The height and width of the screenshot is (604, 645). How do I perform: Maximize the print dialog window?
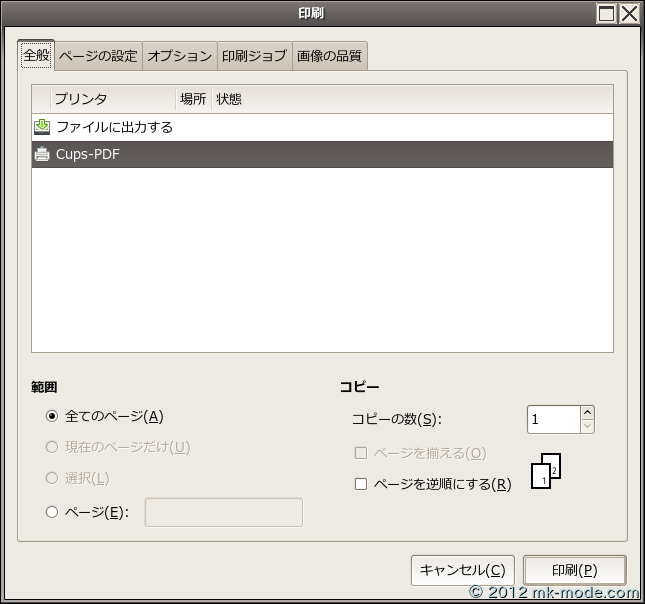[x=607, y=13]
